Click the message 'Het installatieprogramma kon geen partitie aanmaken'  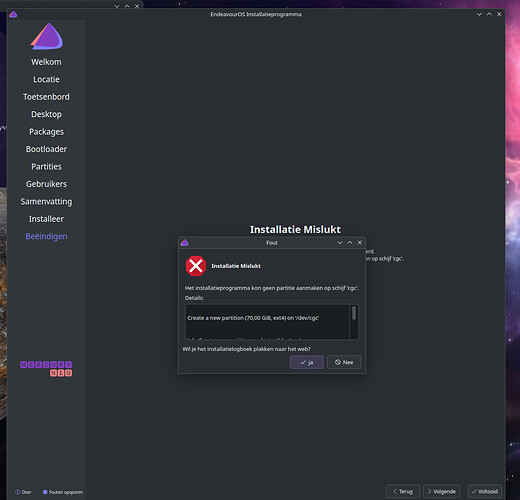pyautogui.click(x=271, y=288)
